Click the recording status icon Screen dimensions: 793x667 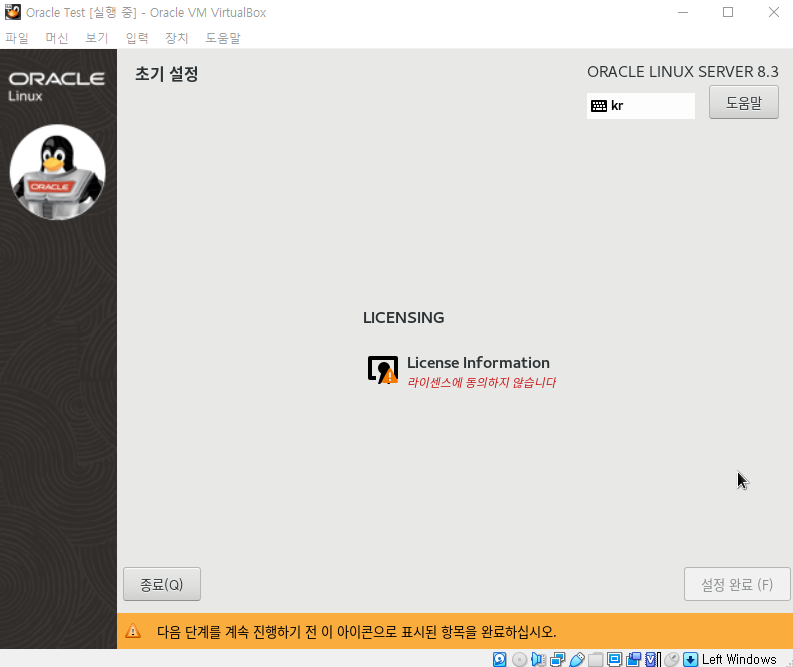pyautogui.click(x=633, y=659)
